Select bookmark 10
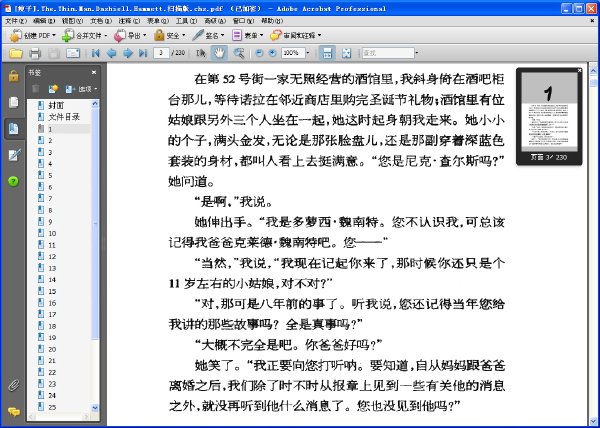 click(x=52, y=233)
